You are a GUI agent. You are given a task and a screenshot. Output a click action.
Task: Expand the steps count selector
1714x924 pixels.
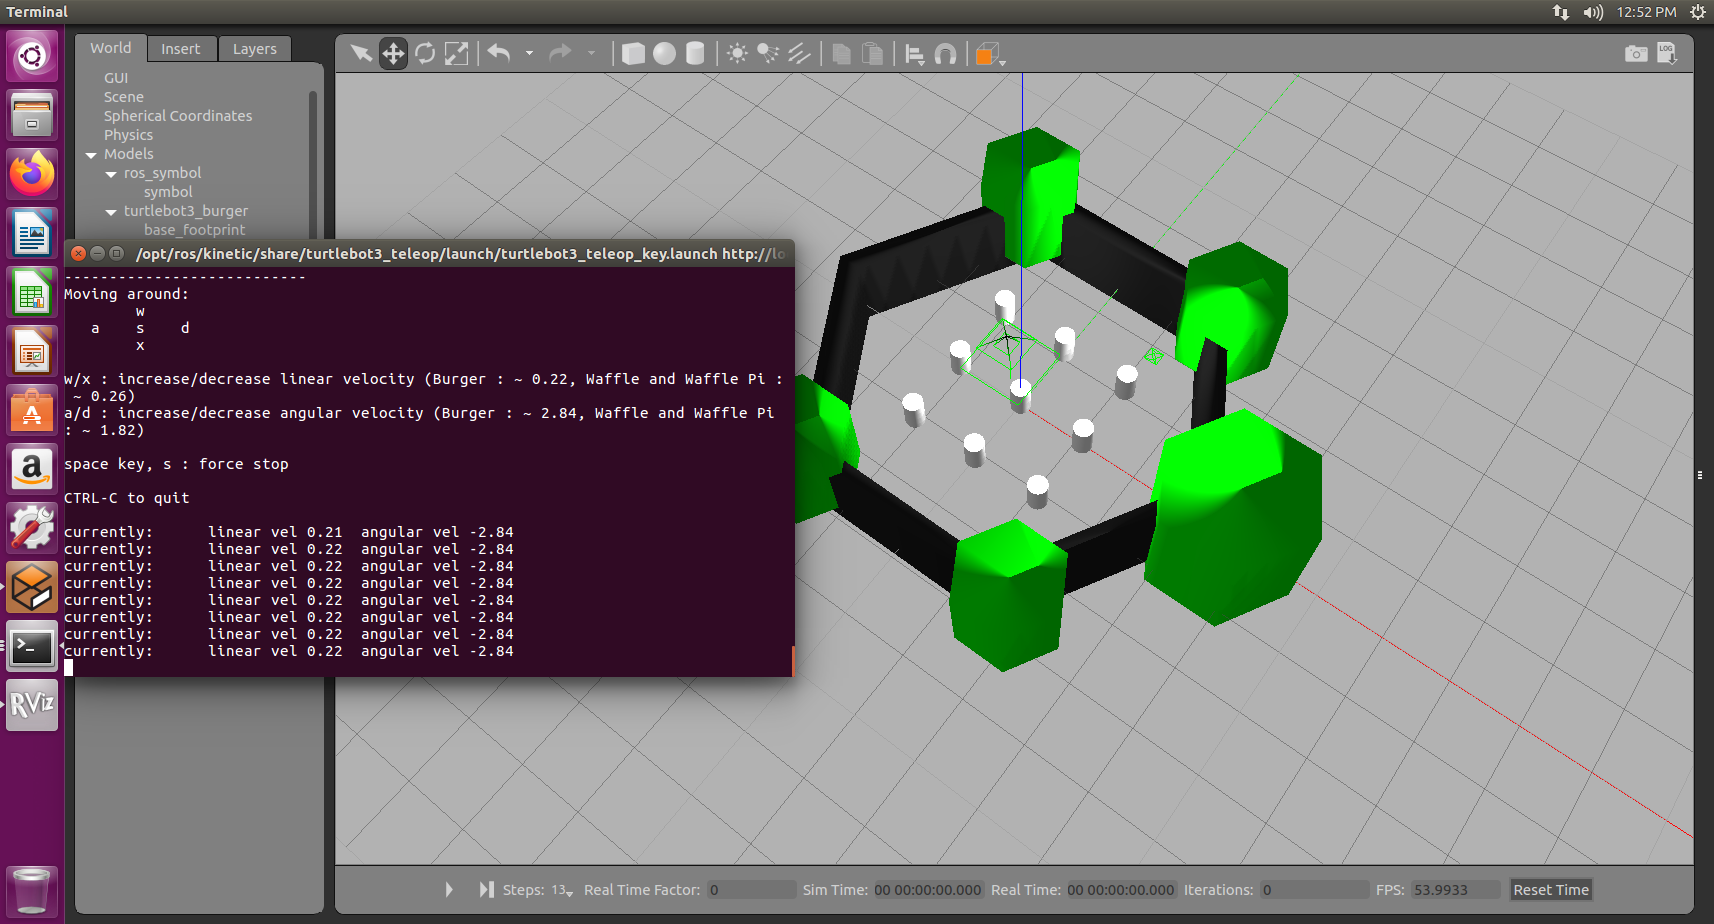568,894
